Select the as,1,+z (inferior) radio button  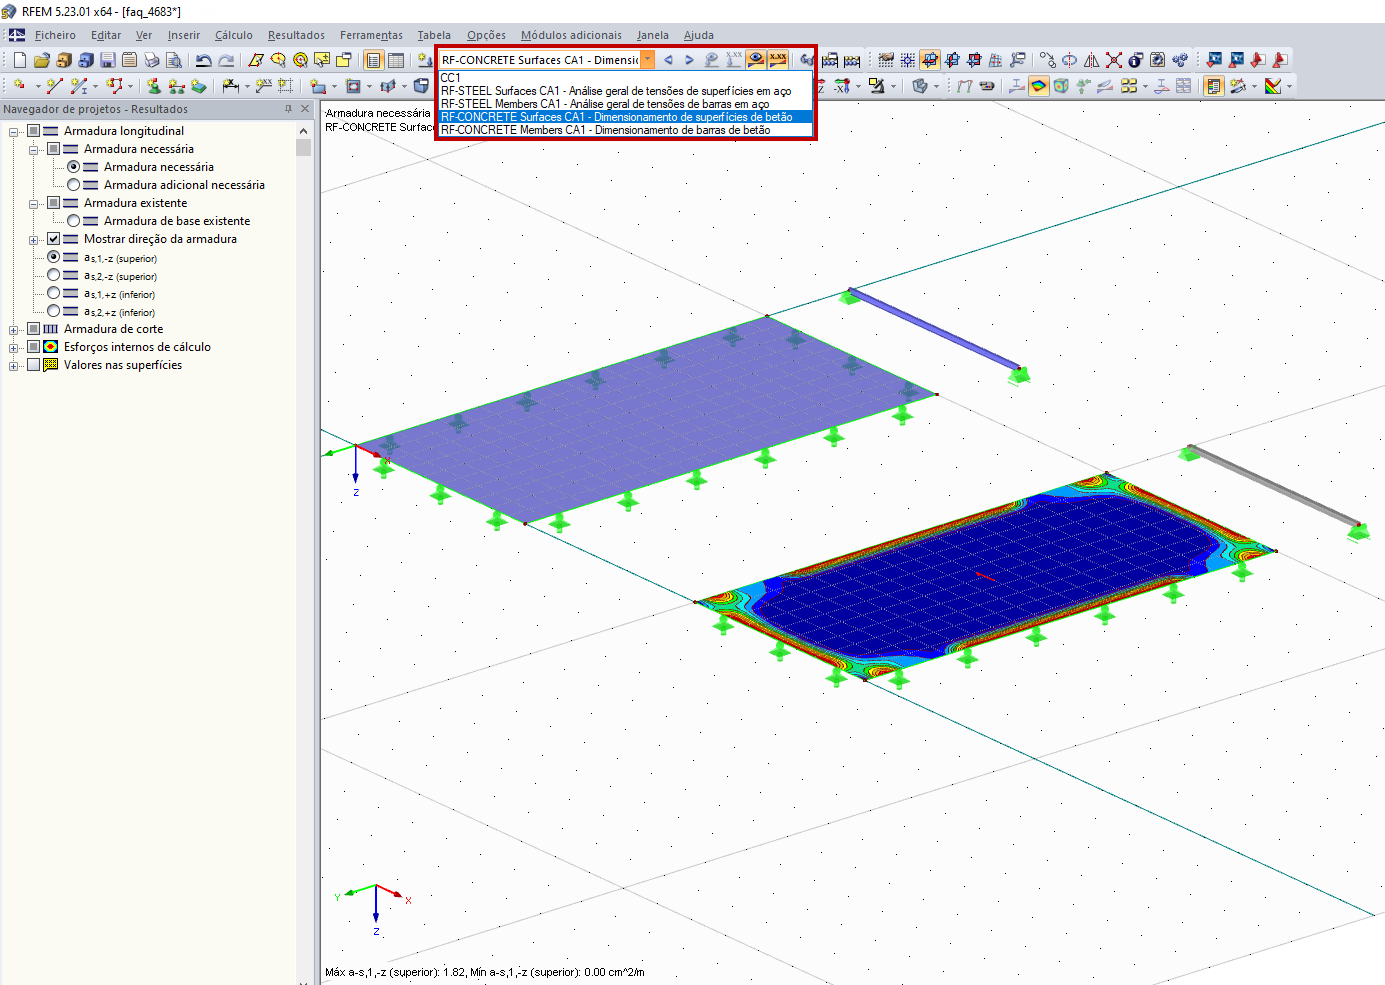tap(53, 293)
